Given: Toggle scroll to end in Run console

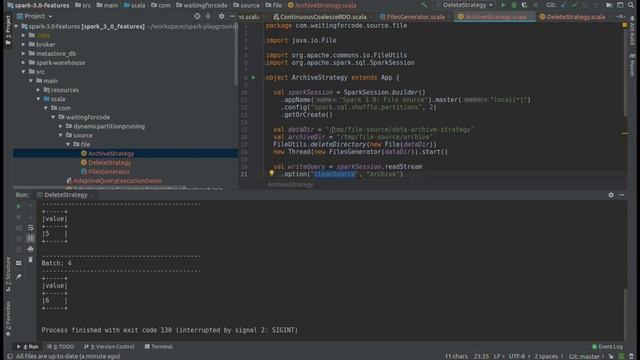Looking at the screenshot, I should pyautogui.click(x=31, y=238).
